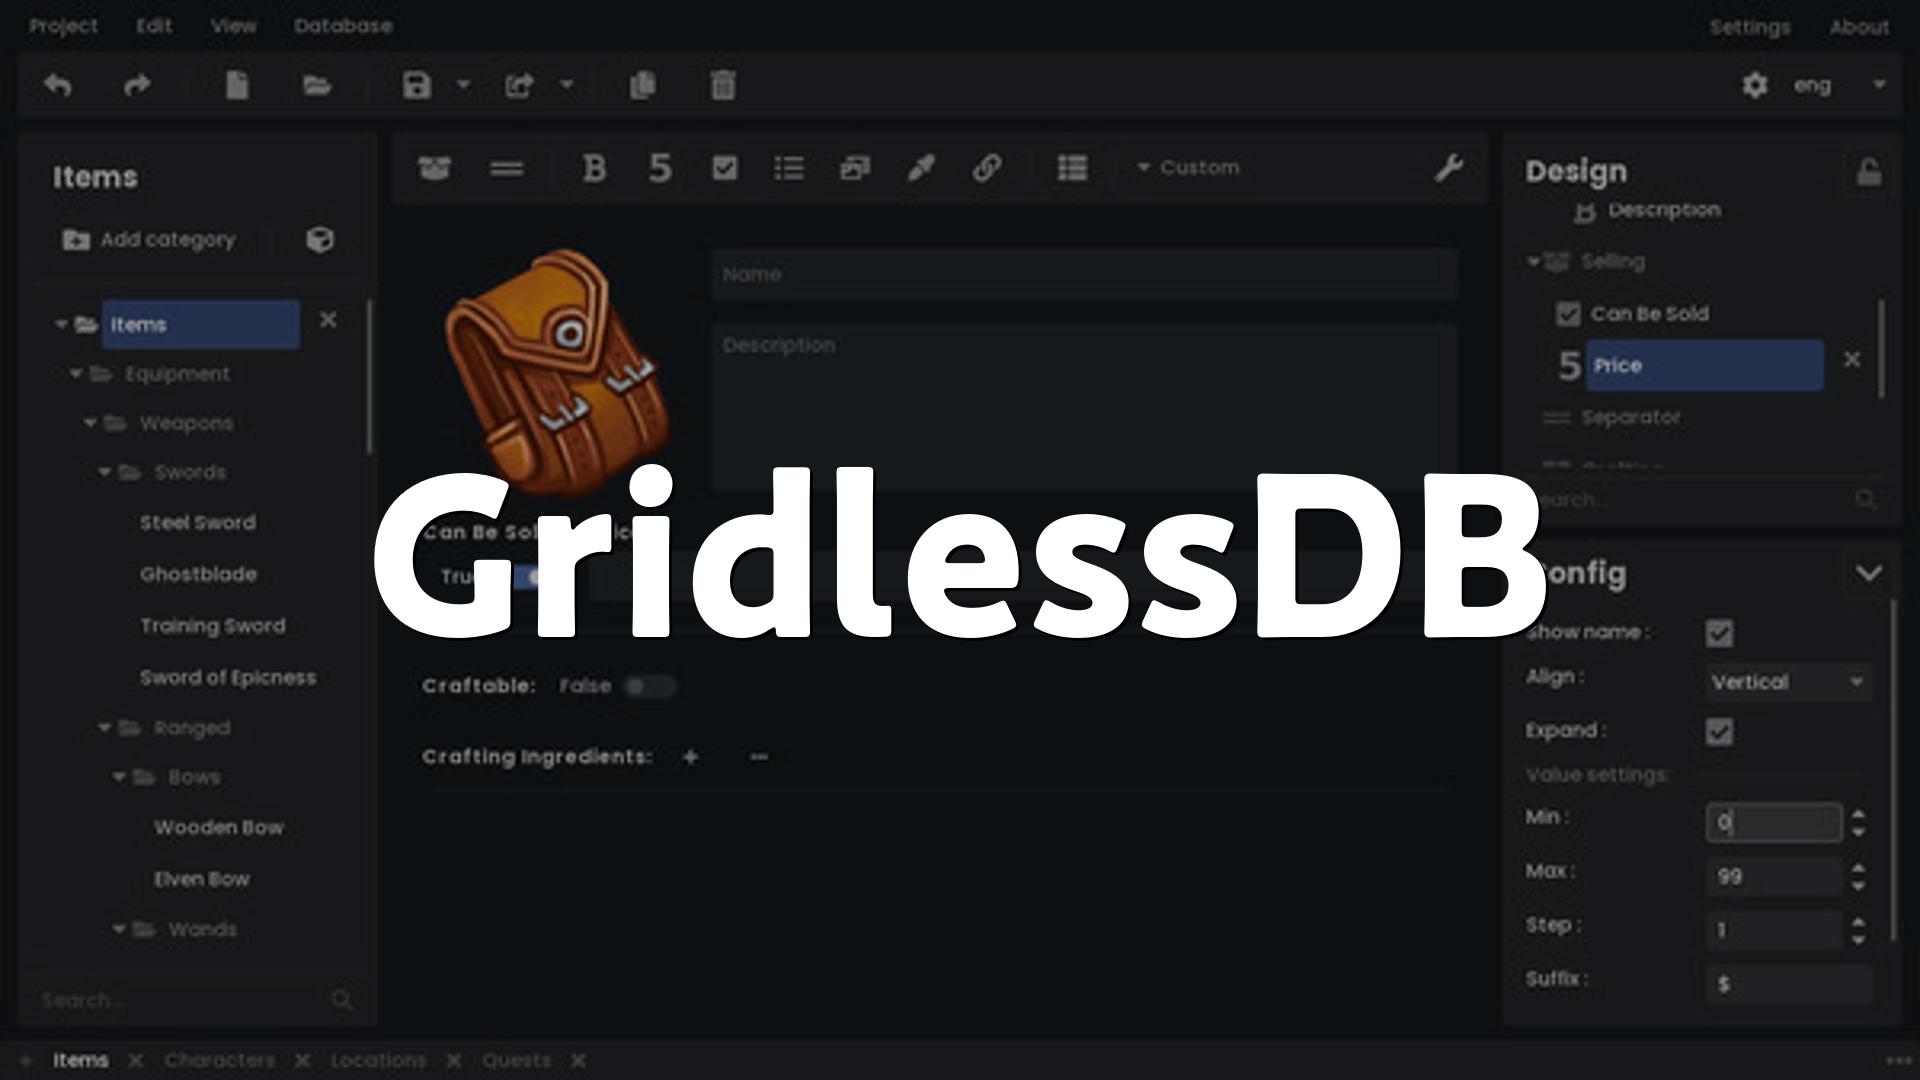Select Elven Bow in the tree
1920x1080 pixels.
click(x=202, y=879)
